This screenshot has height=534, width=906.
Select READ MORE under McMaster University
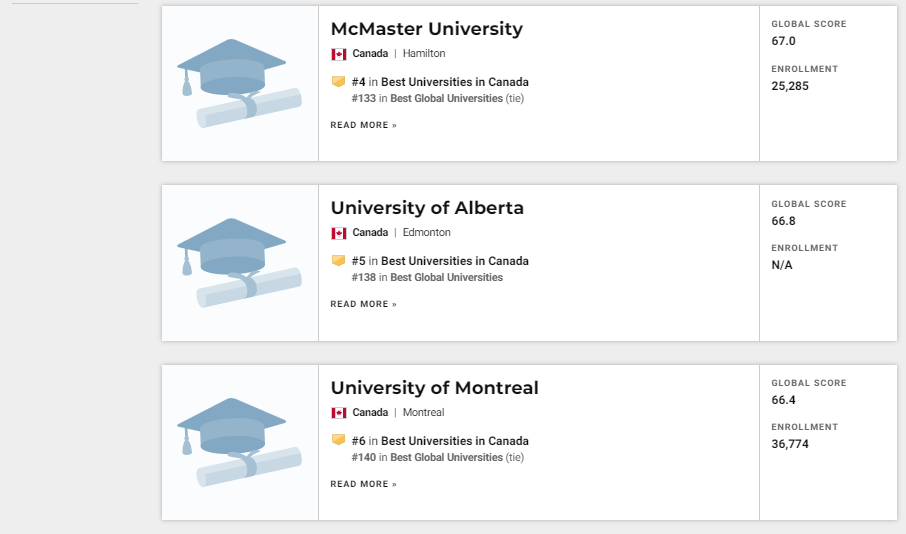click(x=363, y=125)
